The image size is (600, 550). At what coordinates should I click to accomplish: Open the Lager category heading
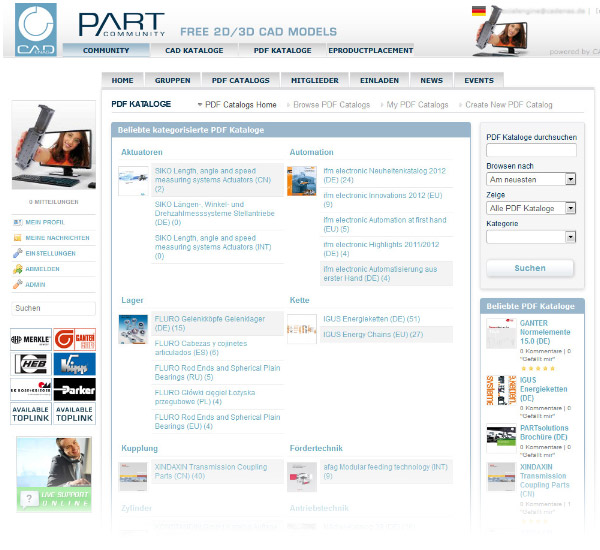click(x=132, y=300)
